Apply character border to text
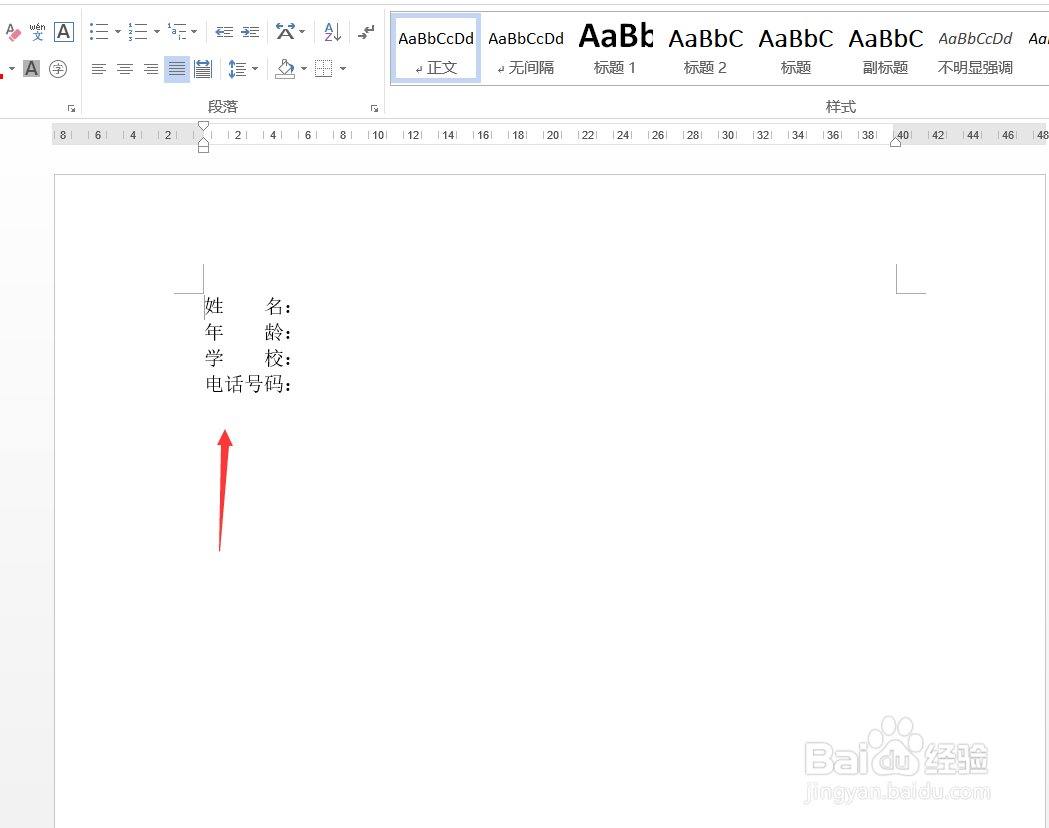 (x=64, y=31)
